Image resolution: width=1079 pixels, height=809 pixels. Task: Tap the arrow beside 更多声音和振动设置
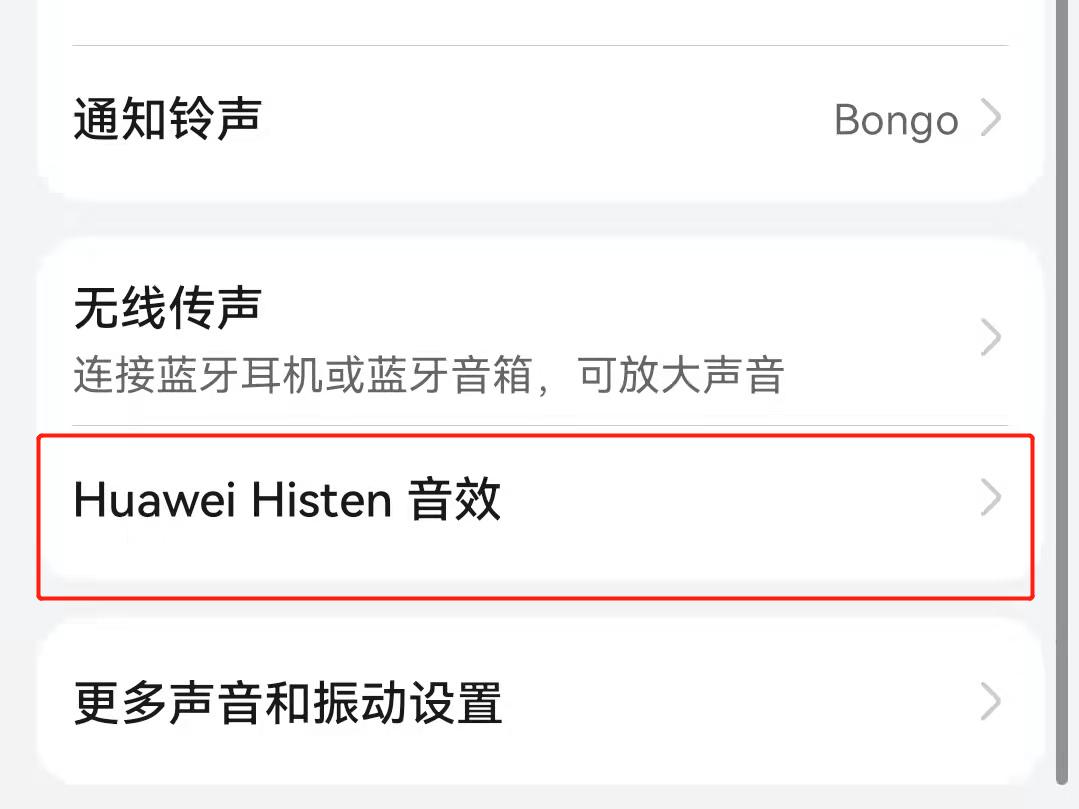coord(991,702)
